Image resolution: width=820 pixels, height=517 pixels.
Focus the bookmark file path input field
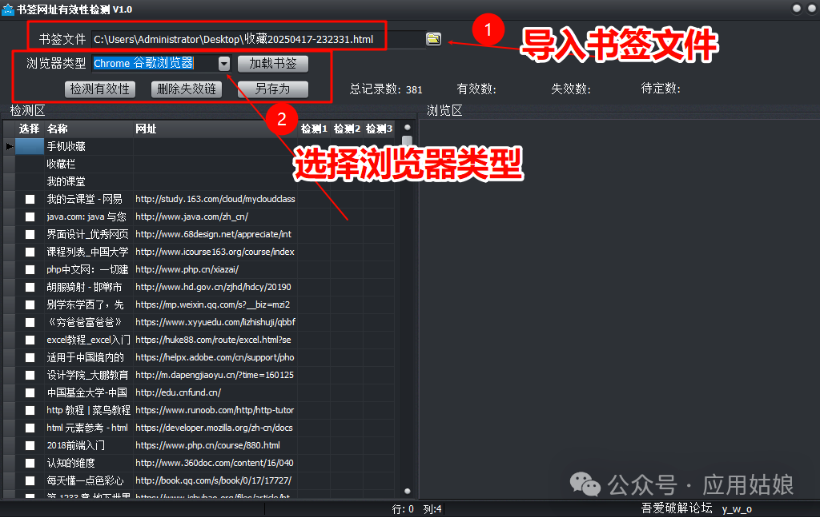click(258, 39)
